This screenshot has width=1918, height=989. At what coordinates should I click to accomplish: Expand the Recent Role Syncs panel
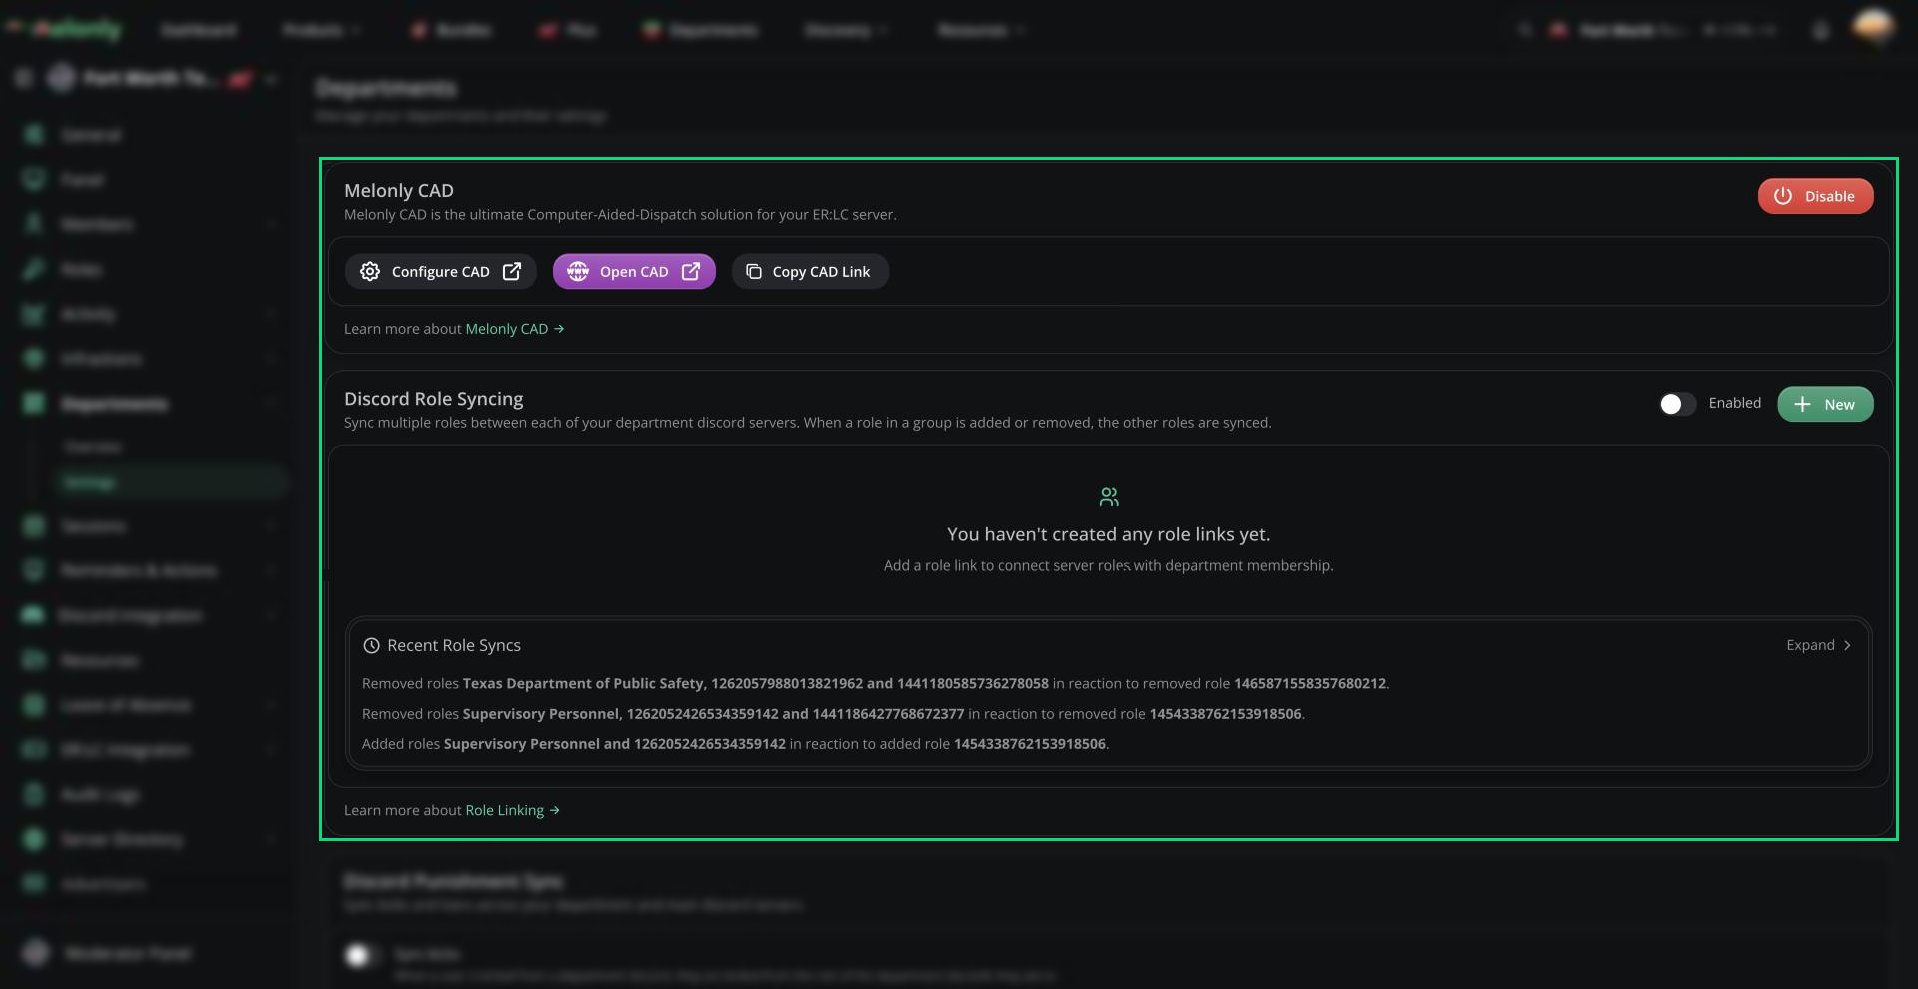(1818, 645)
